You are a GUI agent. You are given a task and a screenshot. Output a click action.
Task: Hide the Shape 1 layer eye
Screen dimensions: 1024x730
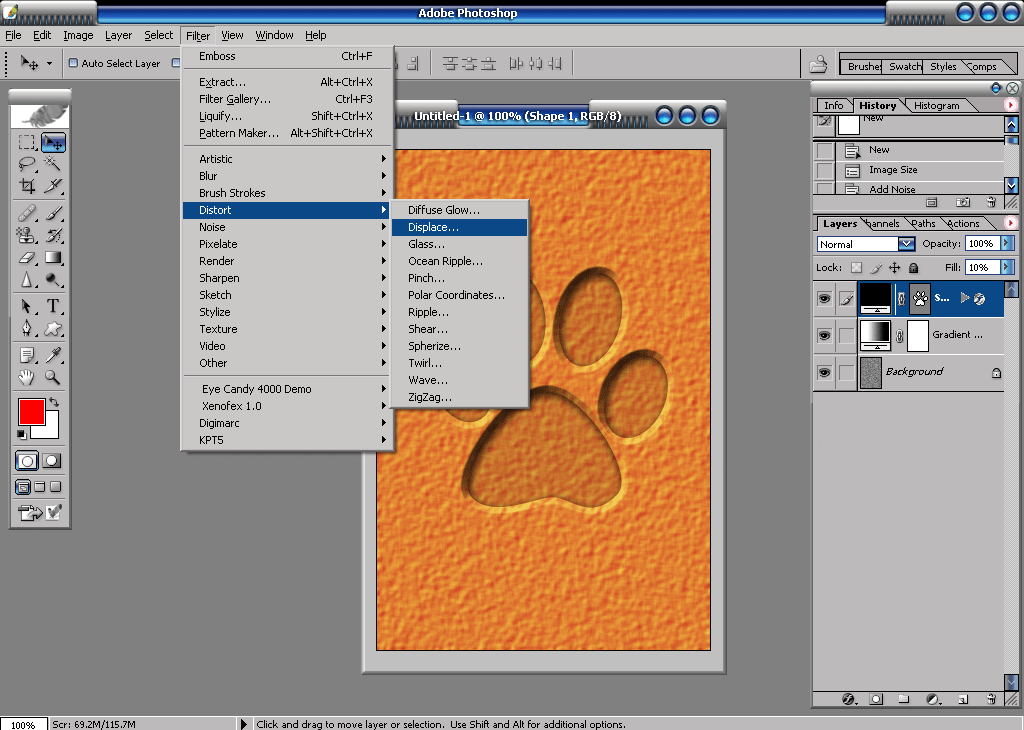pos(824,298)
